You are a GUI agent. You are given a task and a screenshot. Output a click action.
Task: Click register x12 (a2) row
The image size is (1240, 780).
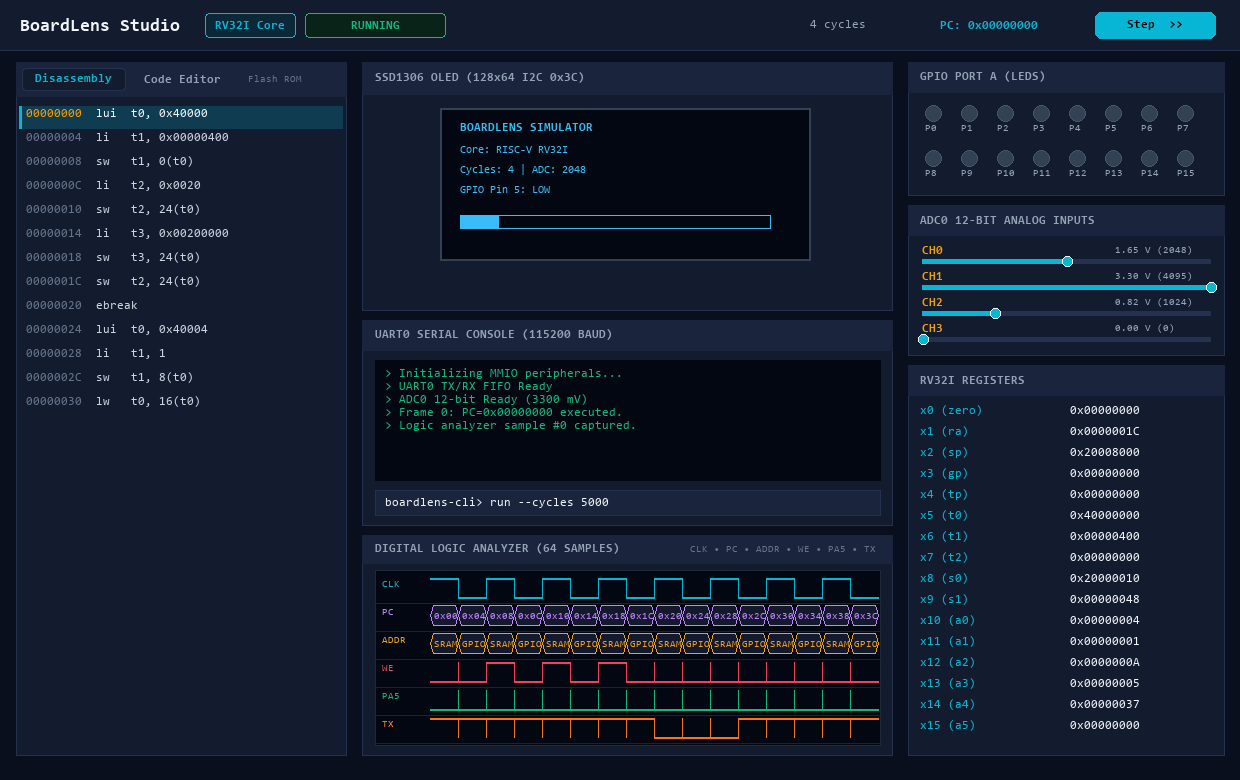coord(1066,662)
